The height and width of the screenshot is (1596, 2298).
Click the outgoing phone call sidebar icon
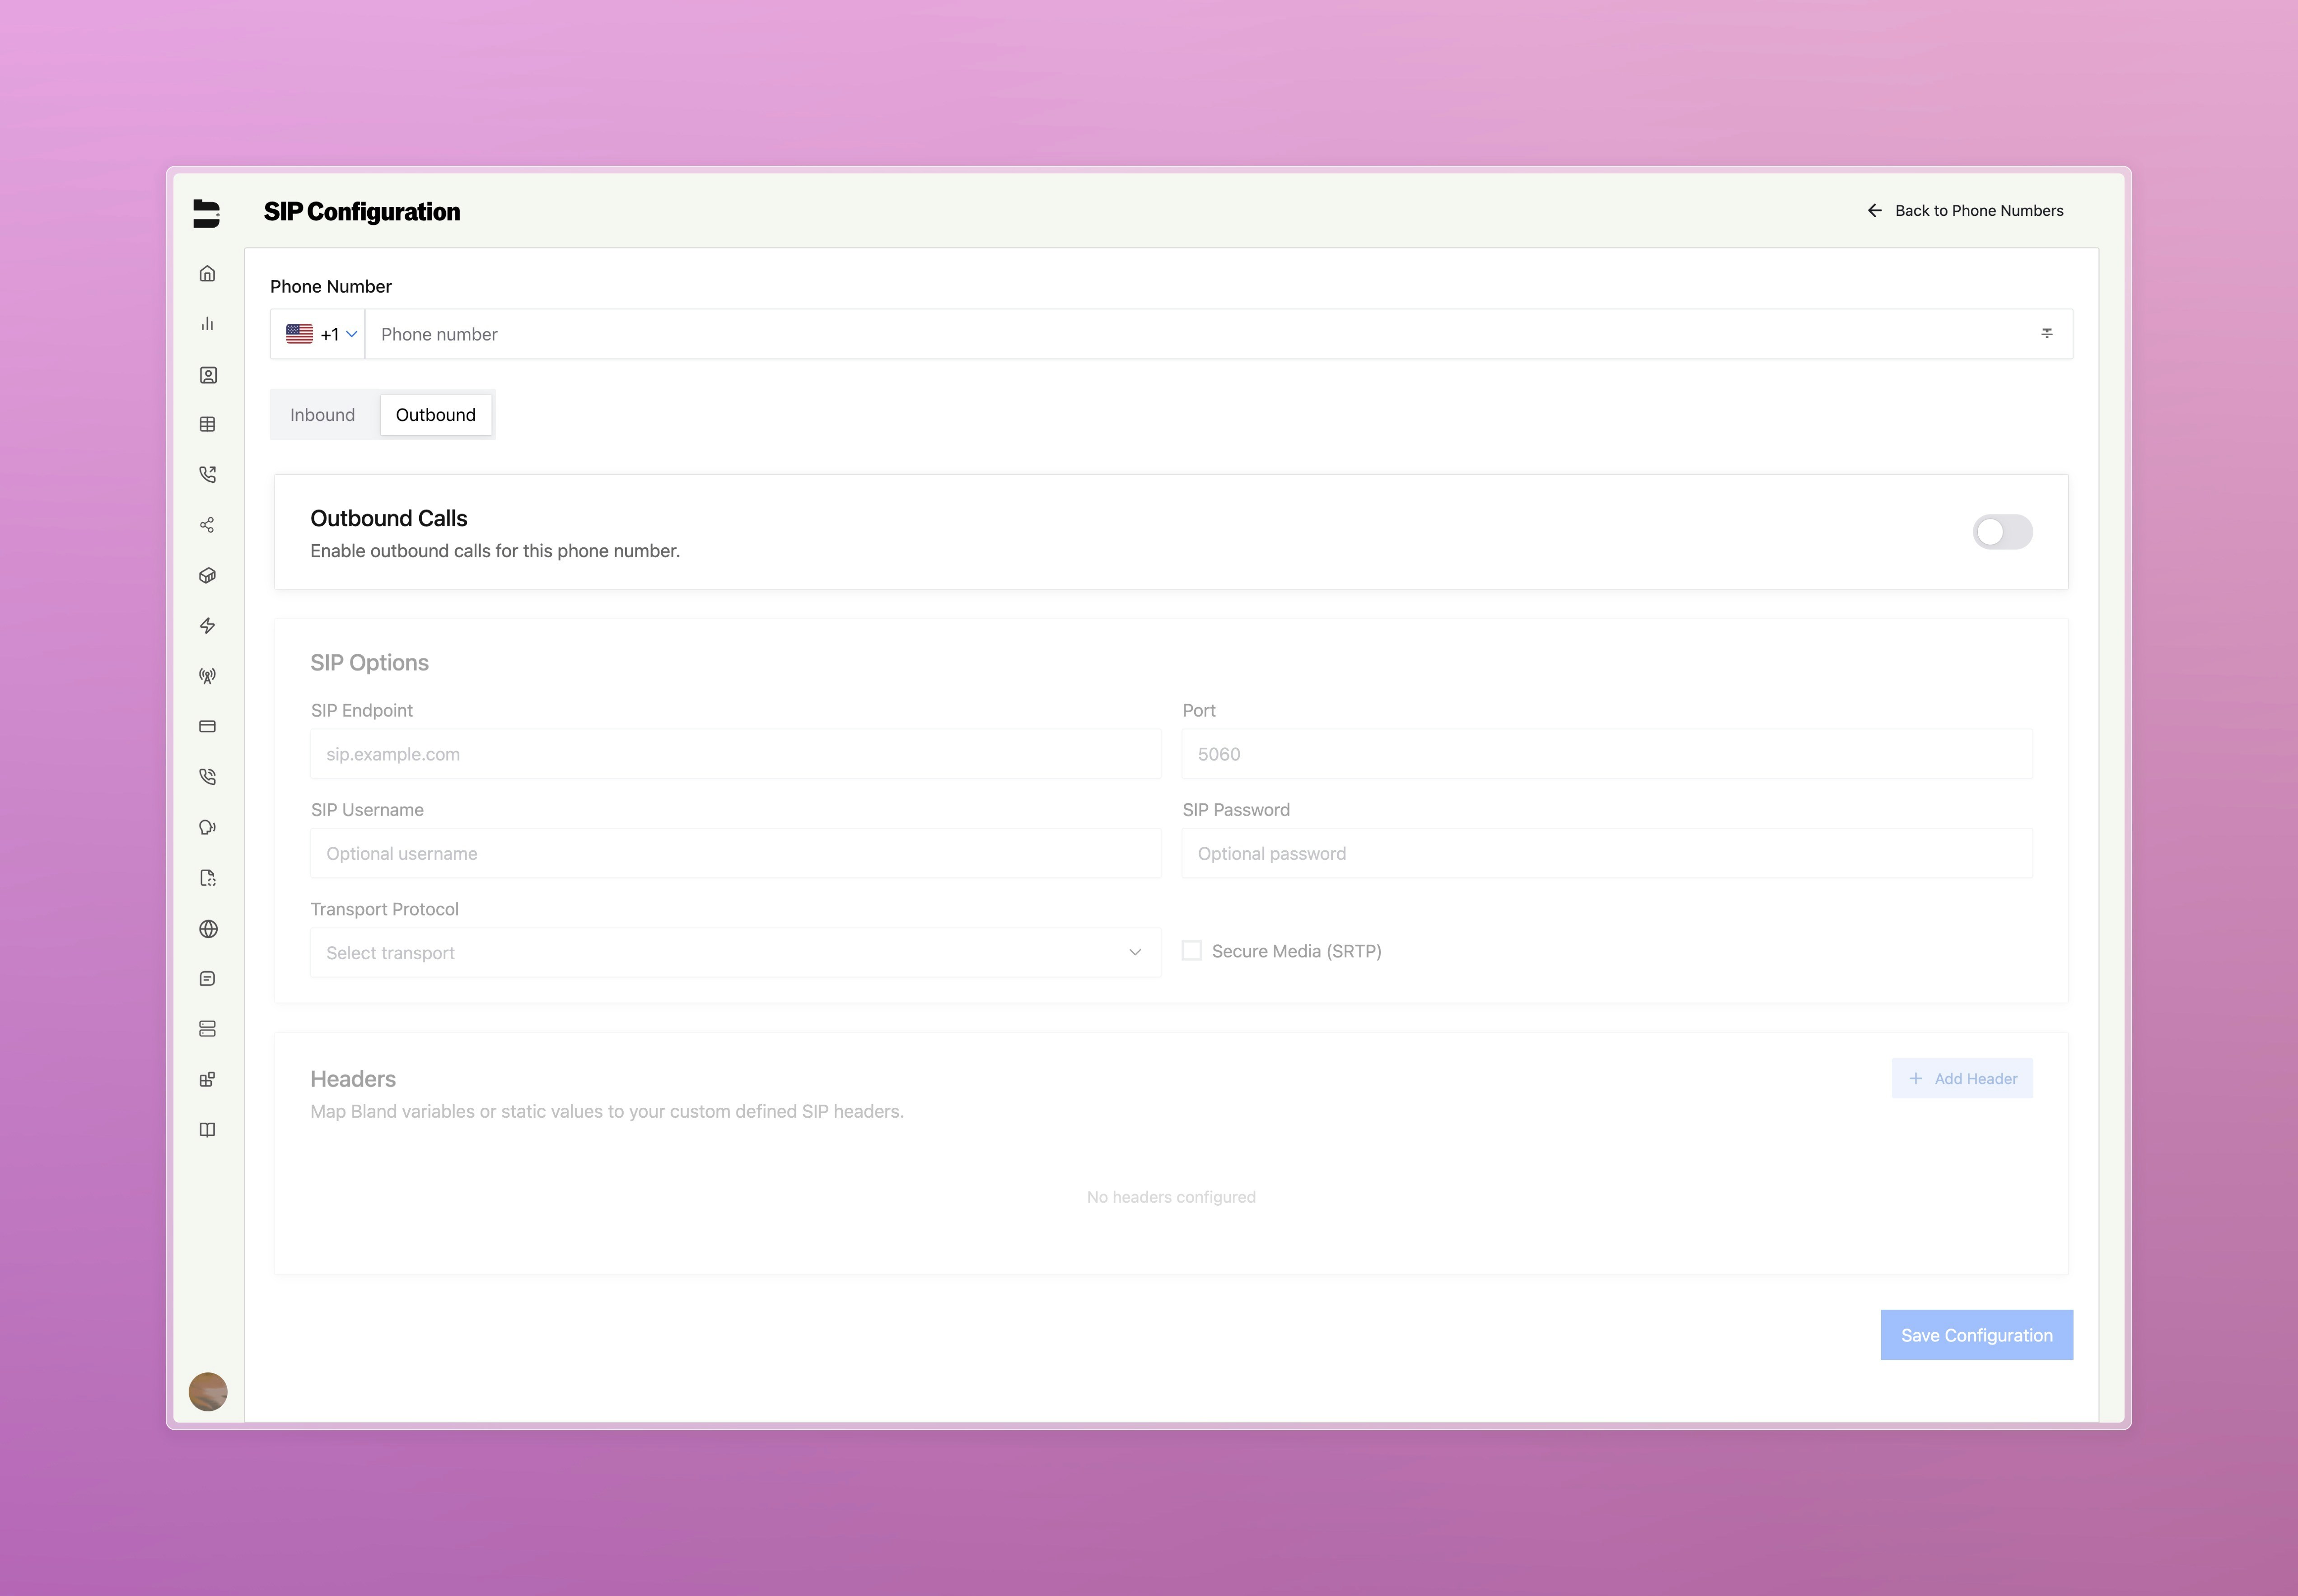point(207,474)
